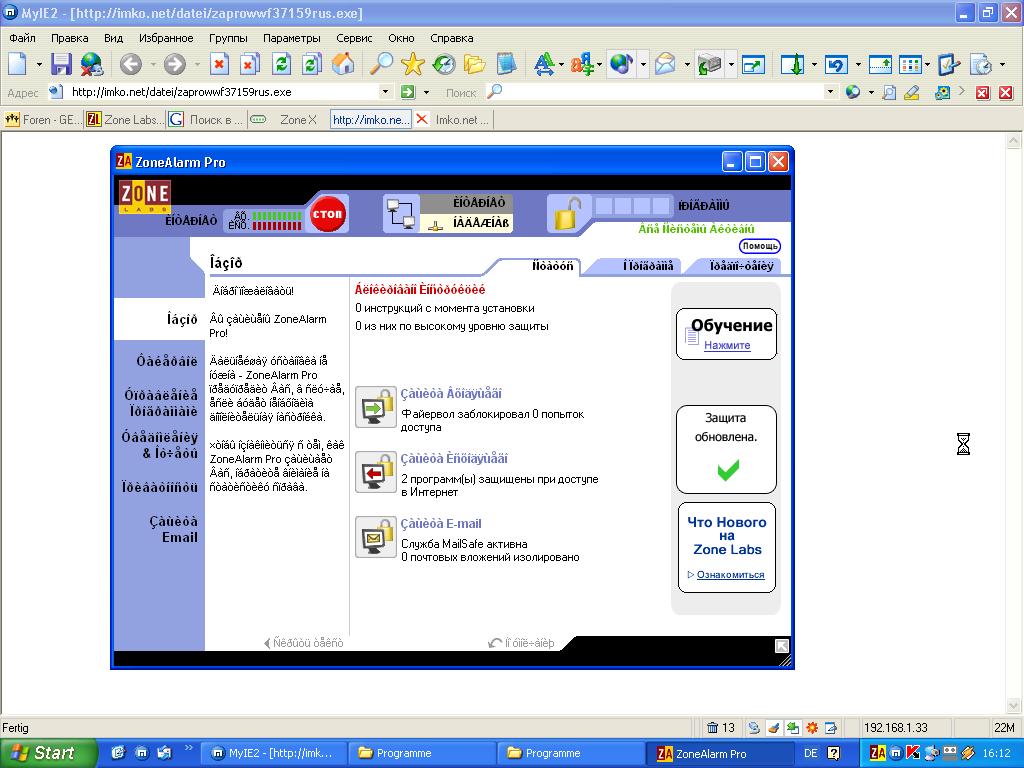The width and height of the screenshot is (1024, 768).
Task: Click the yellow folders toolbar icon
Action: coord(475,64)
